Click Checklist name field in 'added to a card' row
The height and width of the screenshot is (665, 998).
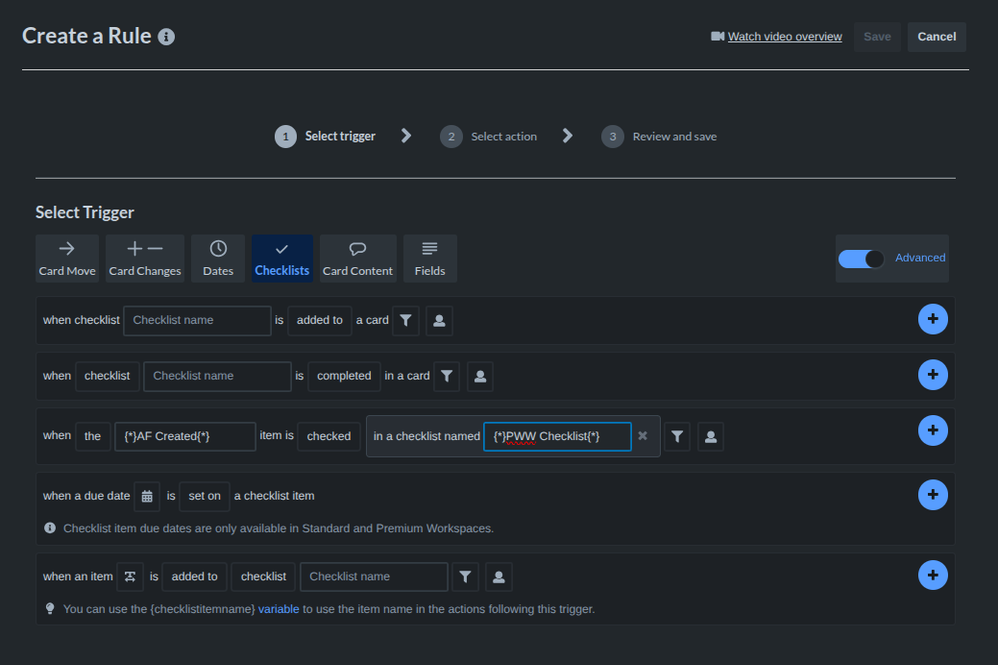(x=197, y=320)
